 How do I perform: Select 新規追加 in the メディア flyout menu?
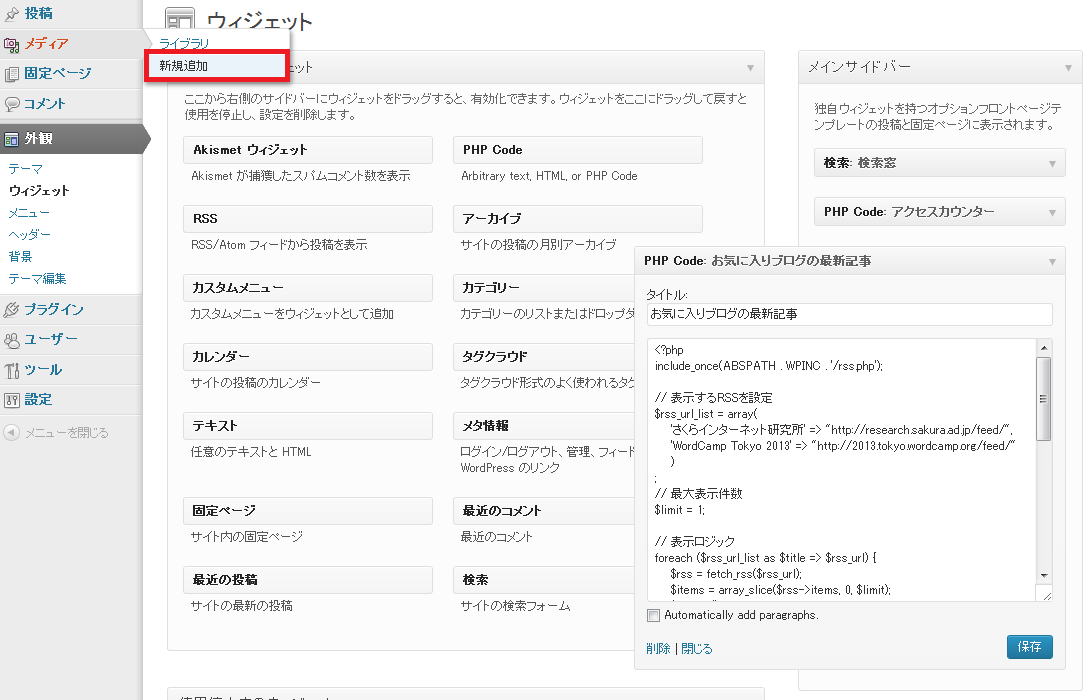click(184, 66)
